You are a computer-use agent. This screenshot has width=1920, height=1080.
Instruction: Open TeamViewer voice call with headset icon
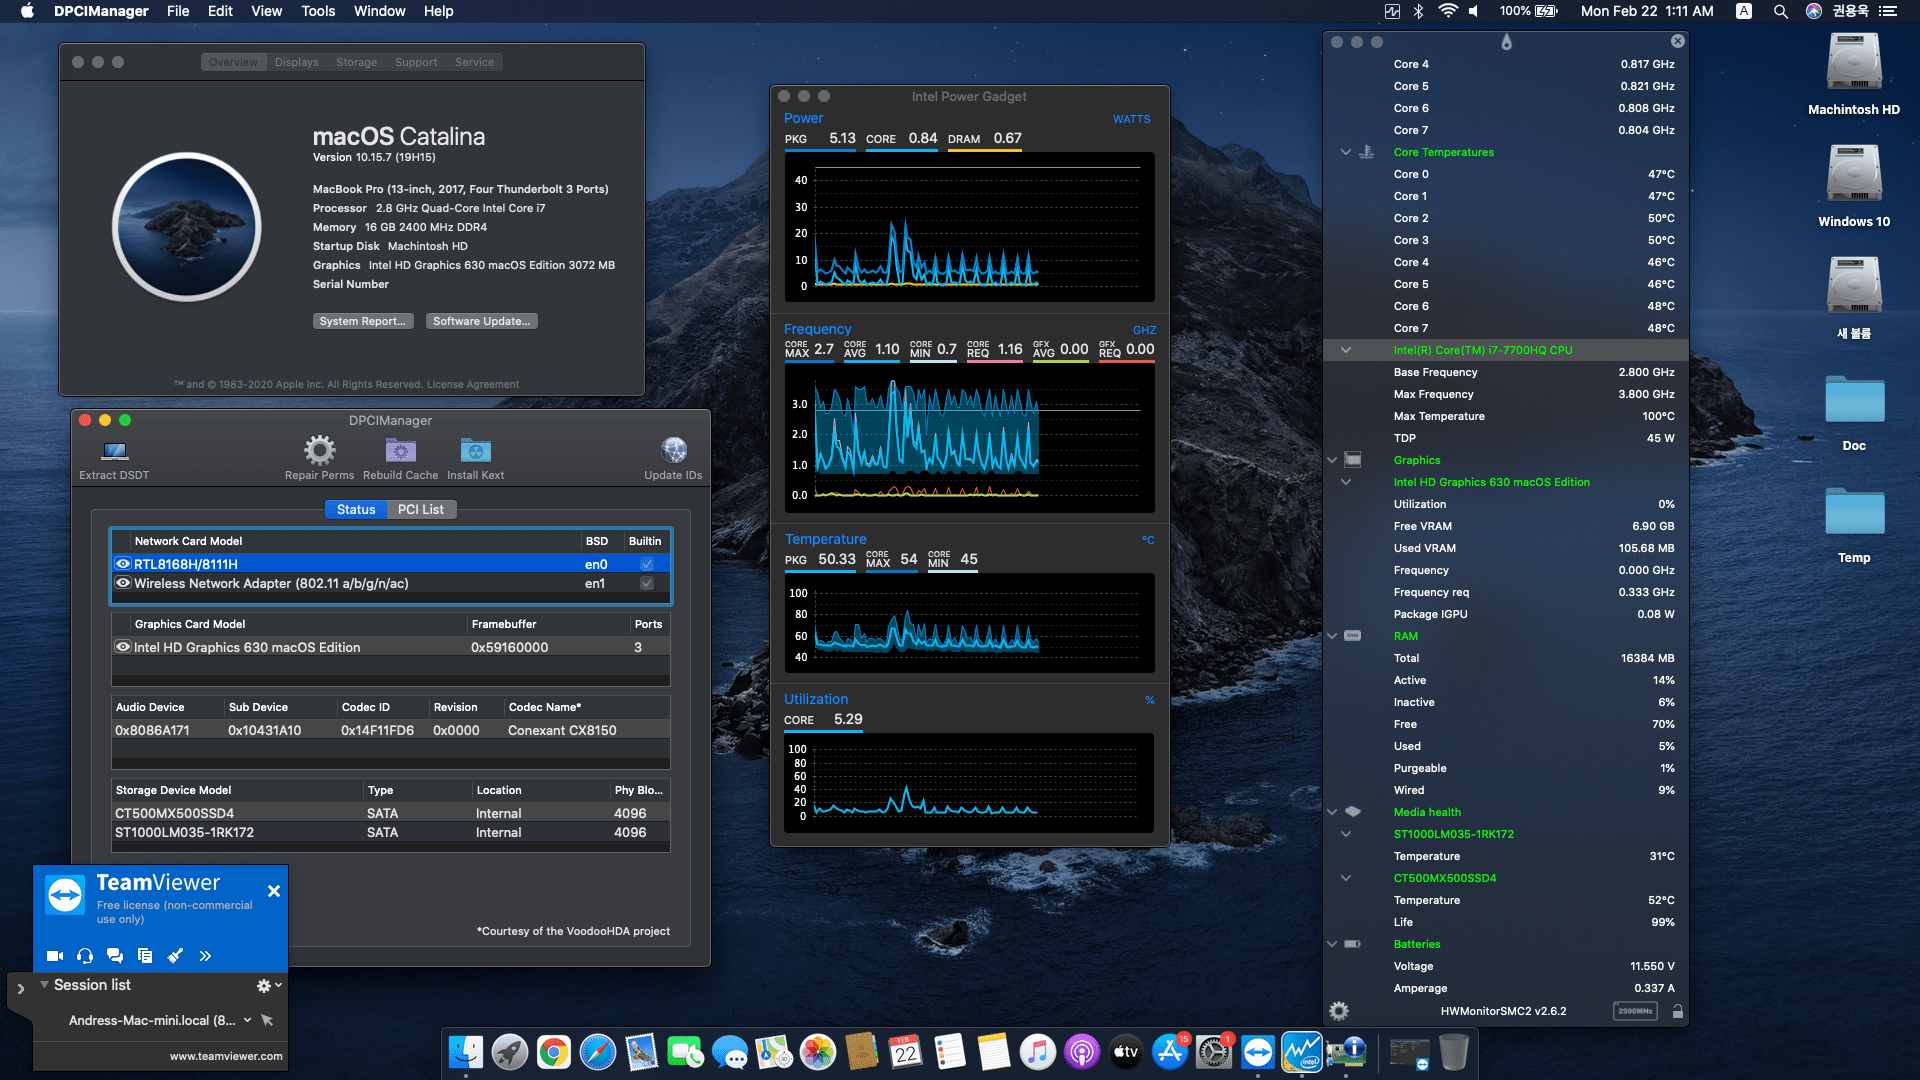(85, 955)
